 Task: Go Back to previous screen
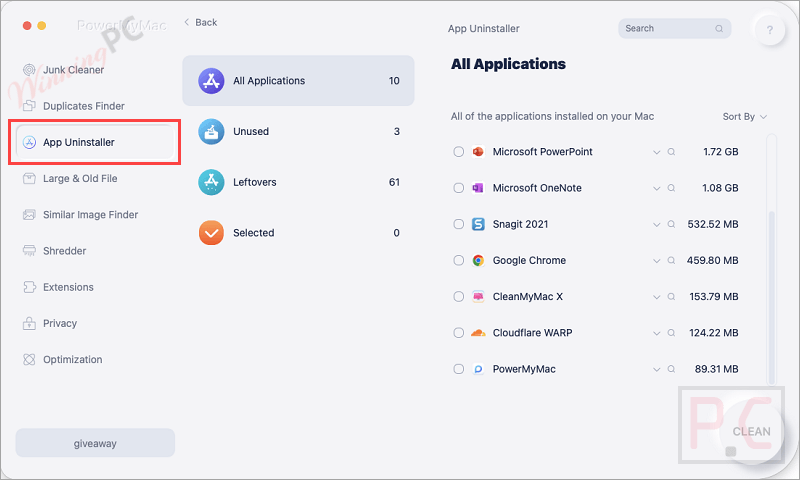tap(201, 22)
